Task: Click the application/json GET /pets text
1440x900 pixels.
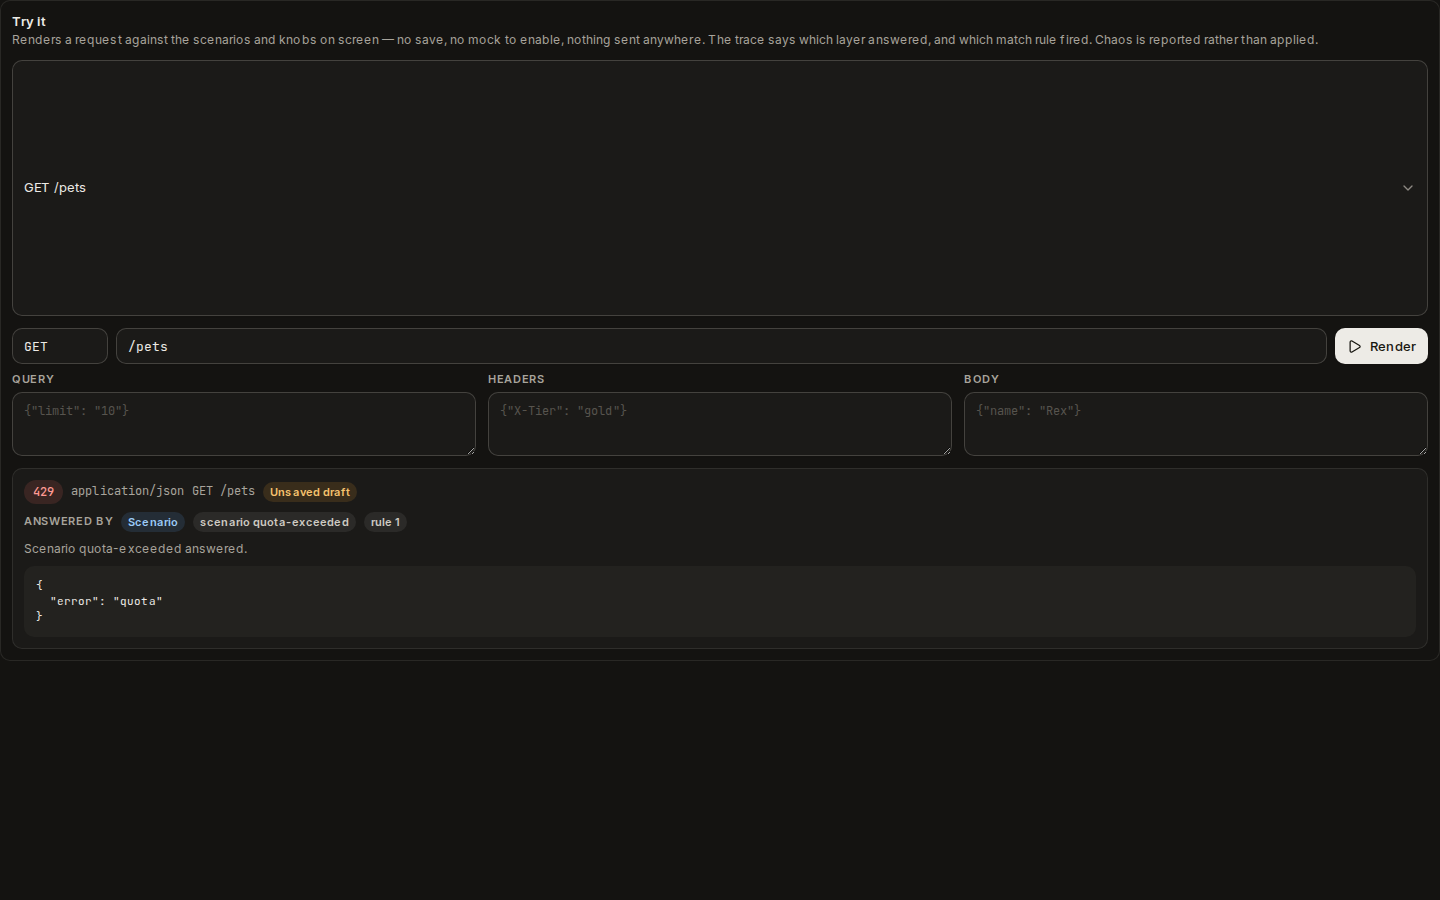Action: click(x=163, y=491)
